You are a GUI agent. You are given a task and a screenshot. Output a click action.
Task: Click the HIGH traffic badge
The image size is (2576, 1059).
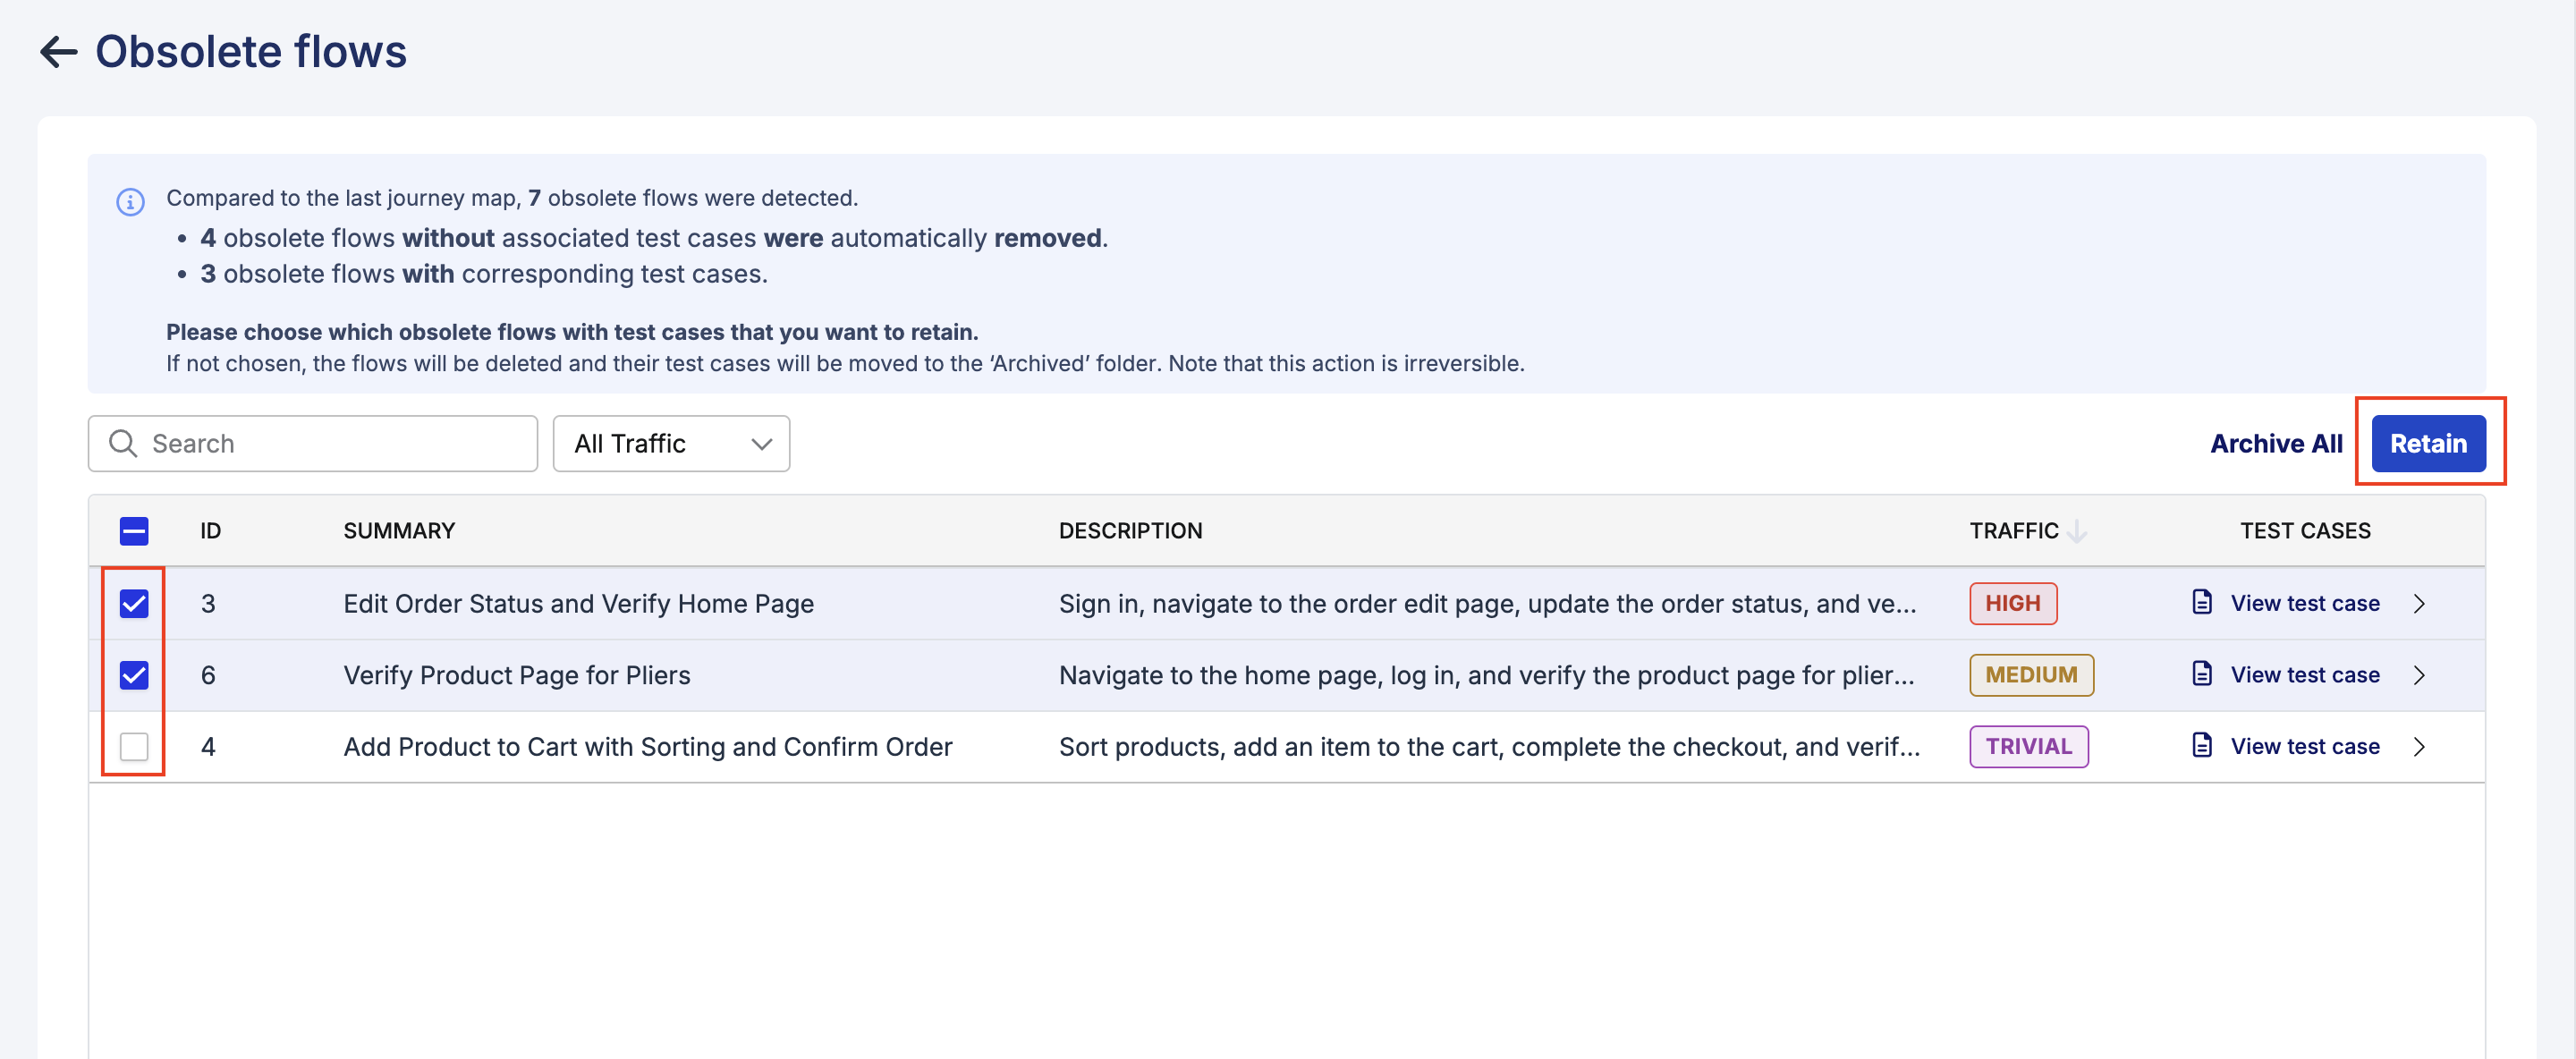pyautogui.click(x=2012, y=603)
